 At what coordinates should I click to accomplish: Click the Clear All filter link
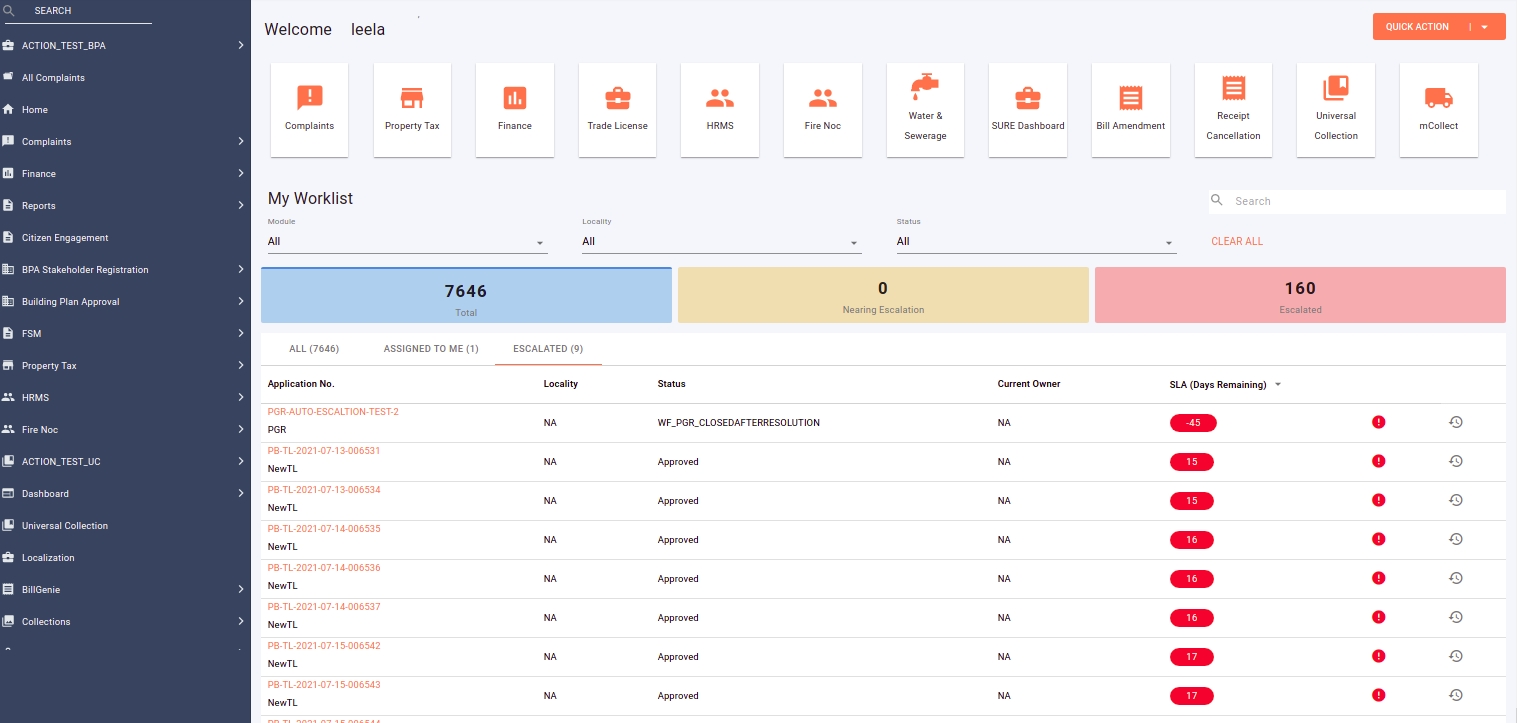click(x=1237, y=242)
